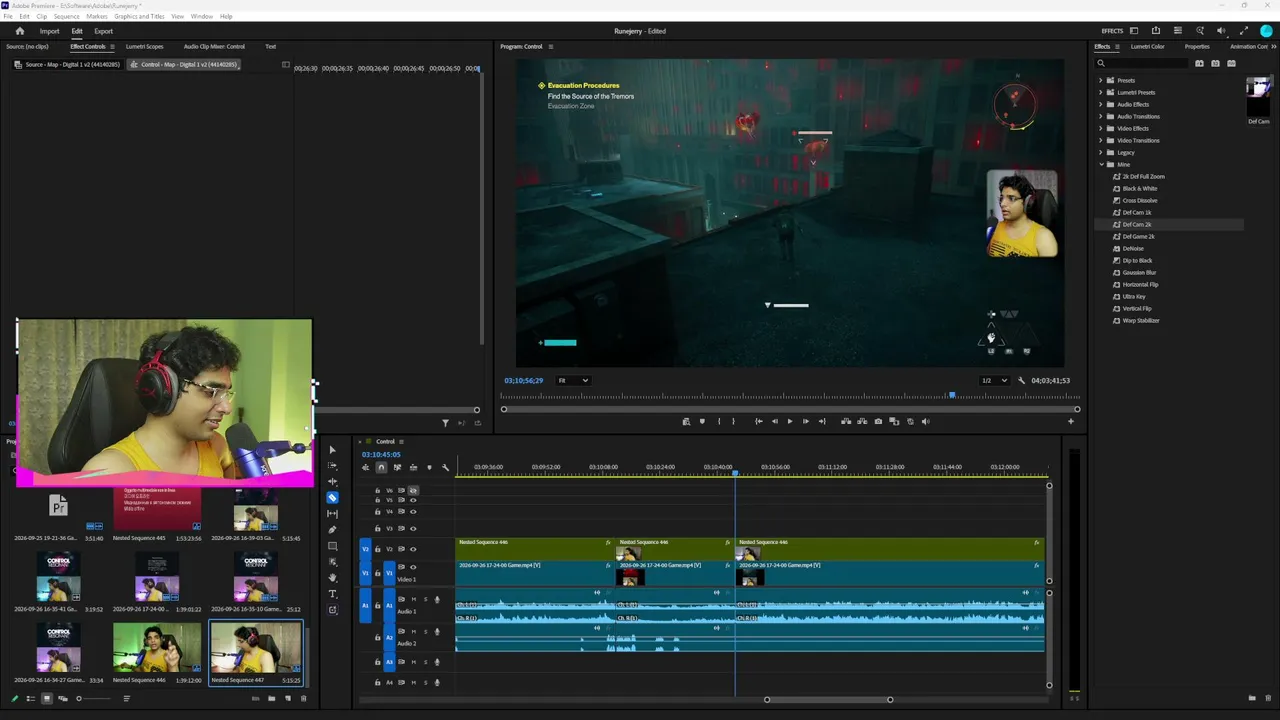This screenshot has width=1280, height=720.
Task: Toggle lock on the V3 track
Action: pos(377,528)
